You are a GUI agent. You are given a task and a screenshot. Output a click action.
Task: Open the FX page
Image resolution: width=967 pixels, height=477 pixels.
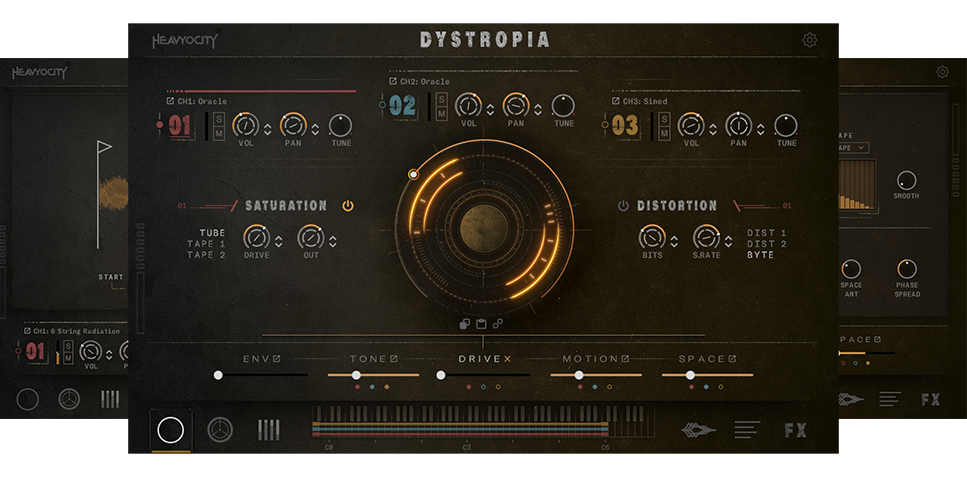coord(795,430)
